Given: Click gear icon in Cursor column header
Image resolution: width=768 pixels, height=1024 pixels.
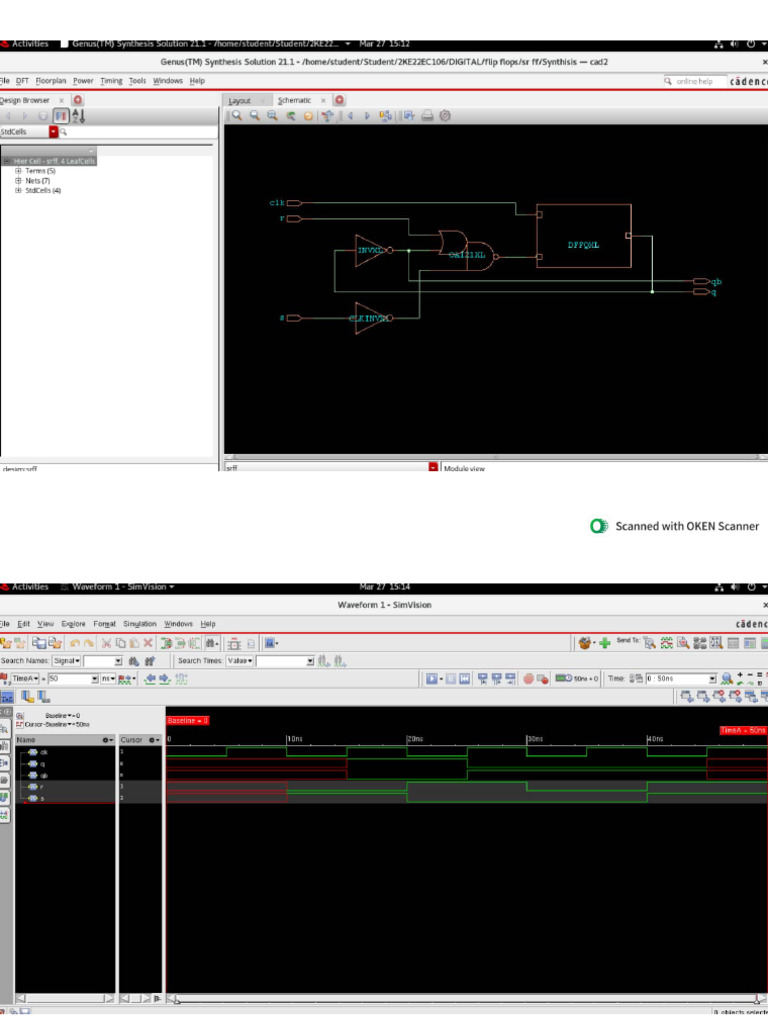Looking at the screenshot, I should click(x=153, y=740).
